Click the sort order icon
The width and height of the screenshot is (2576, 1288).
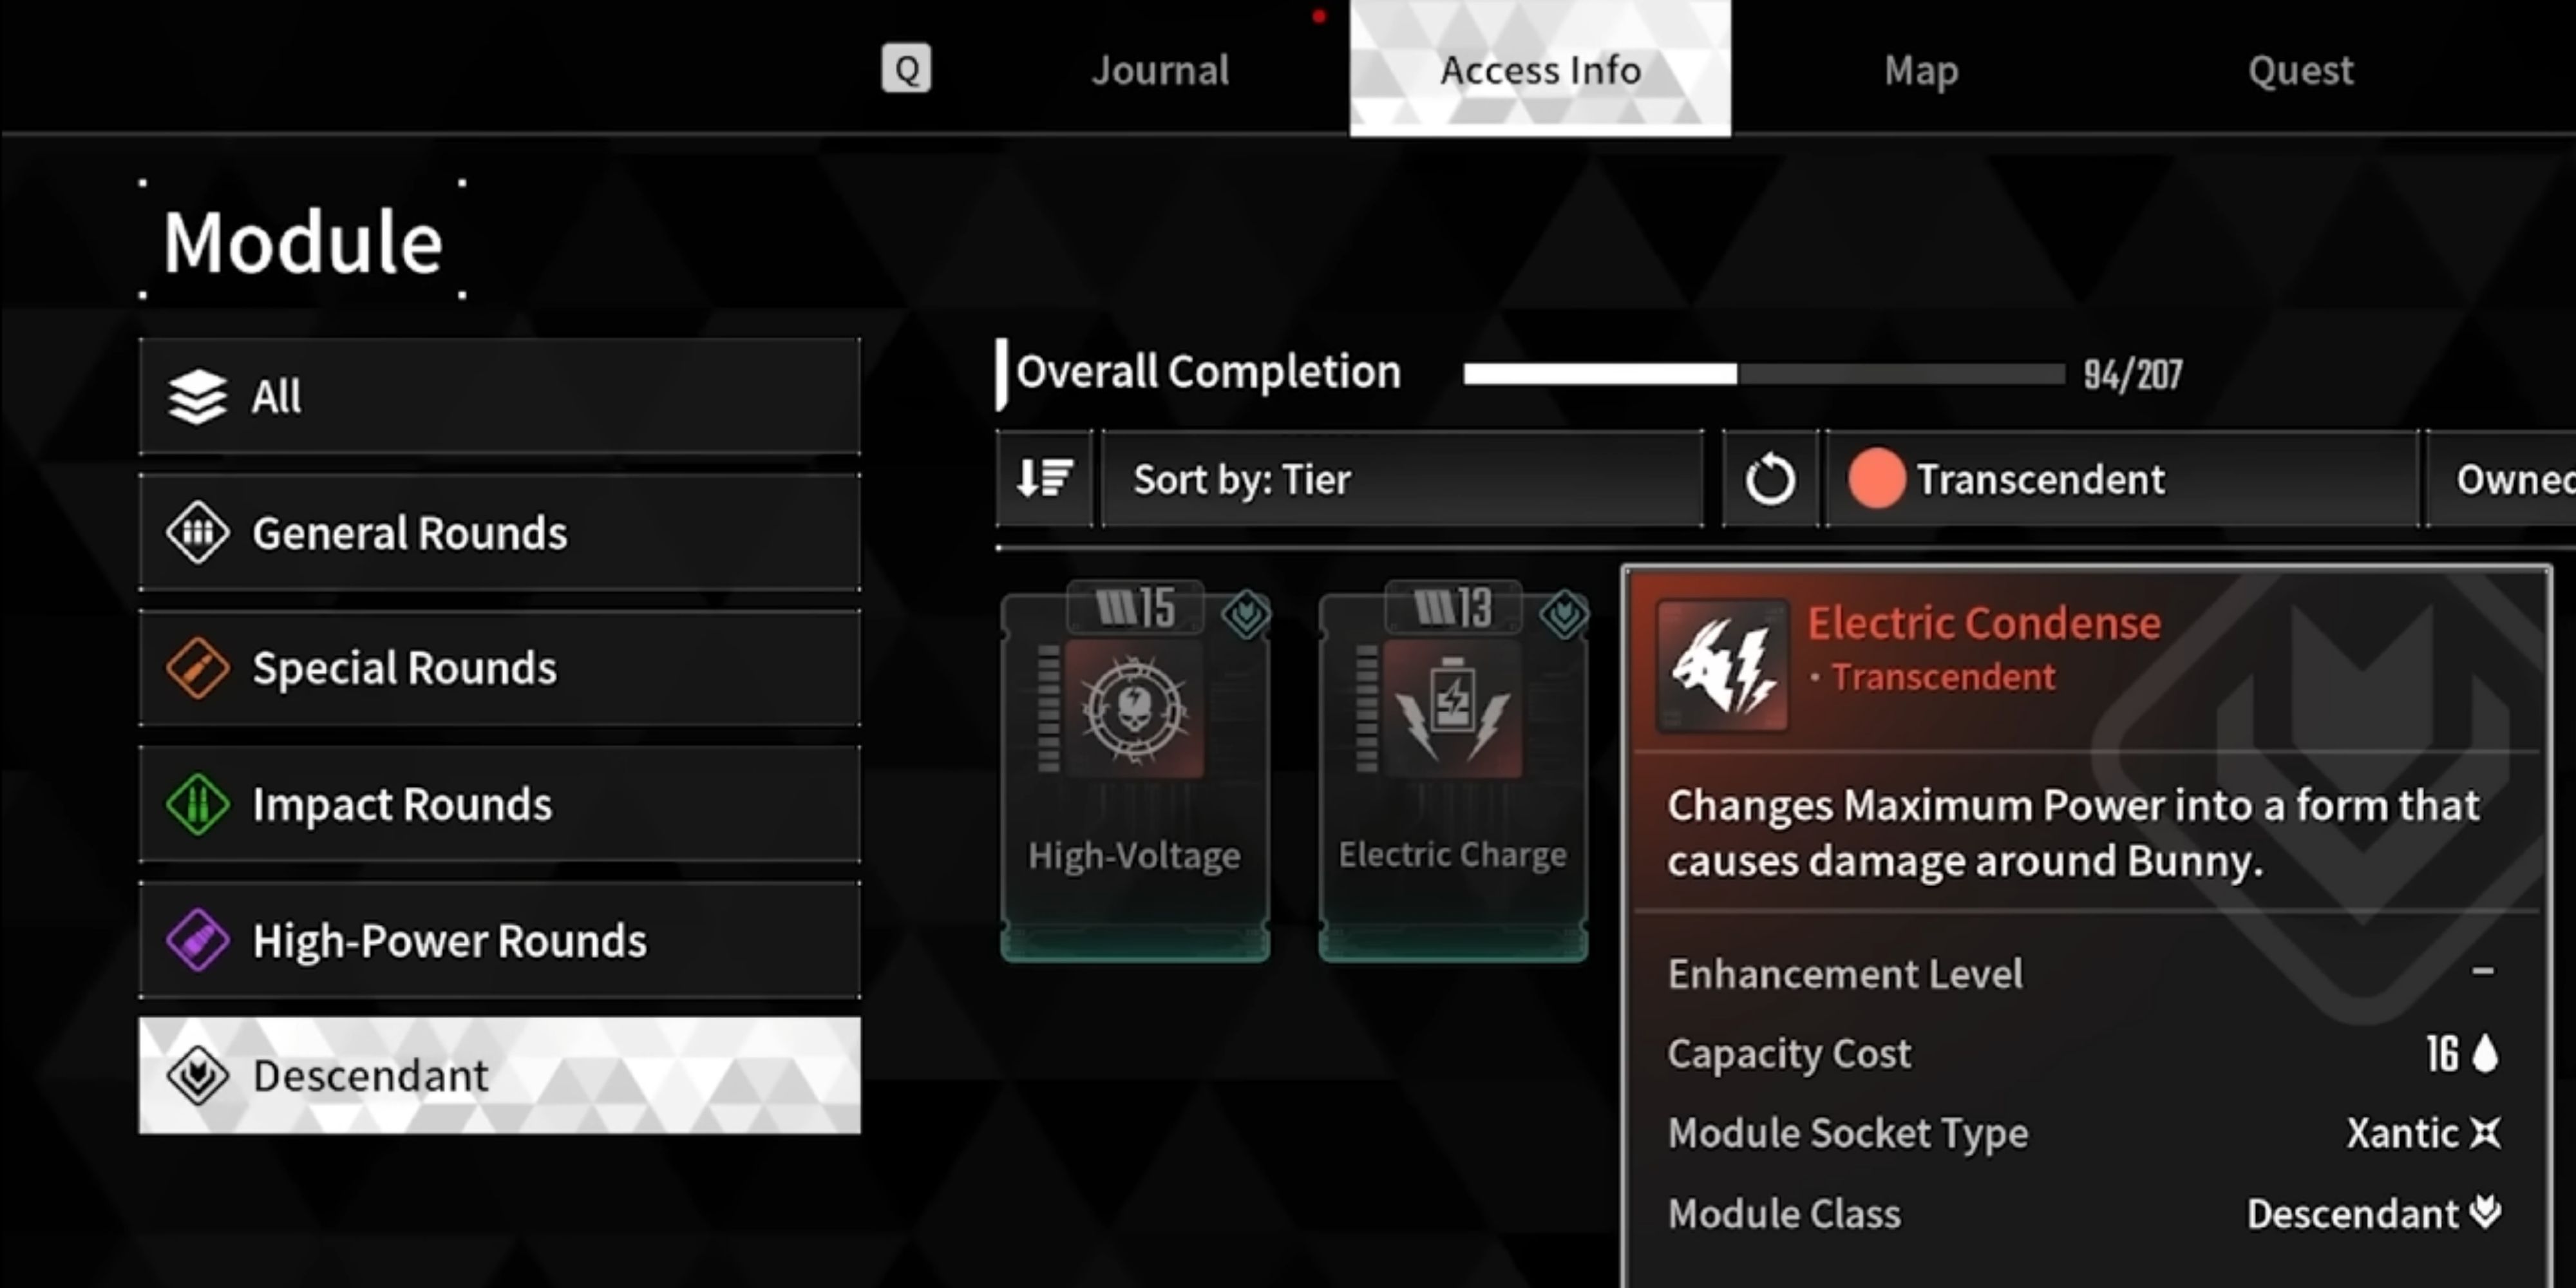1045,478
